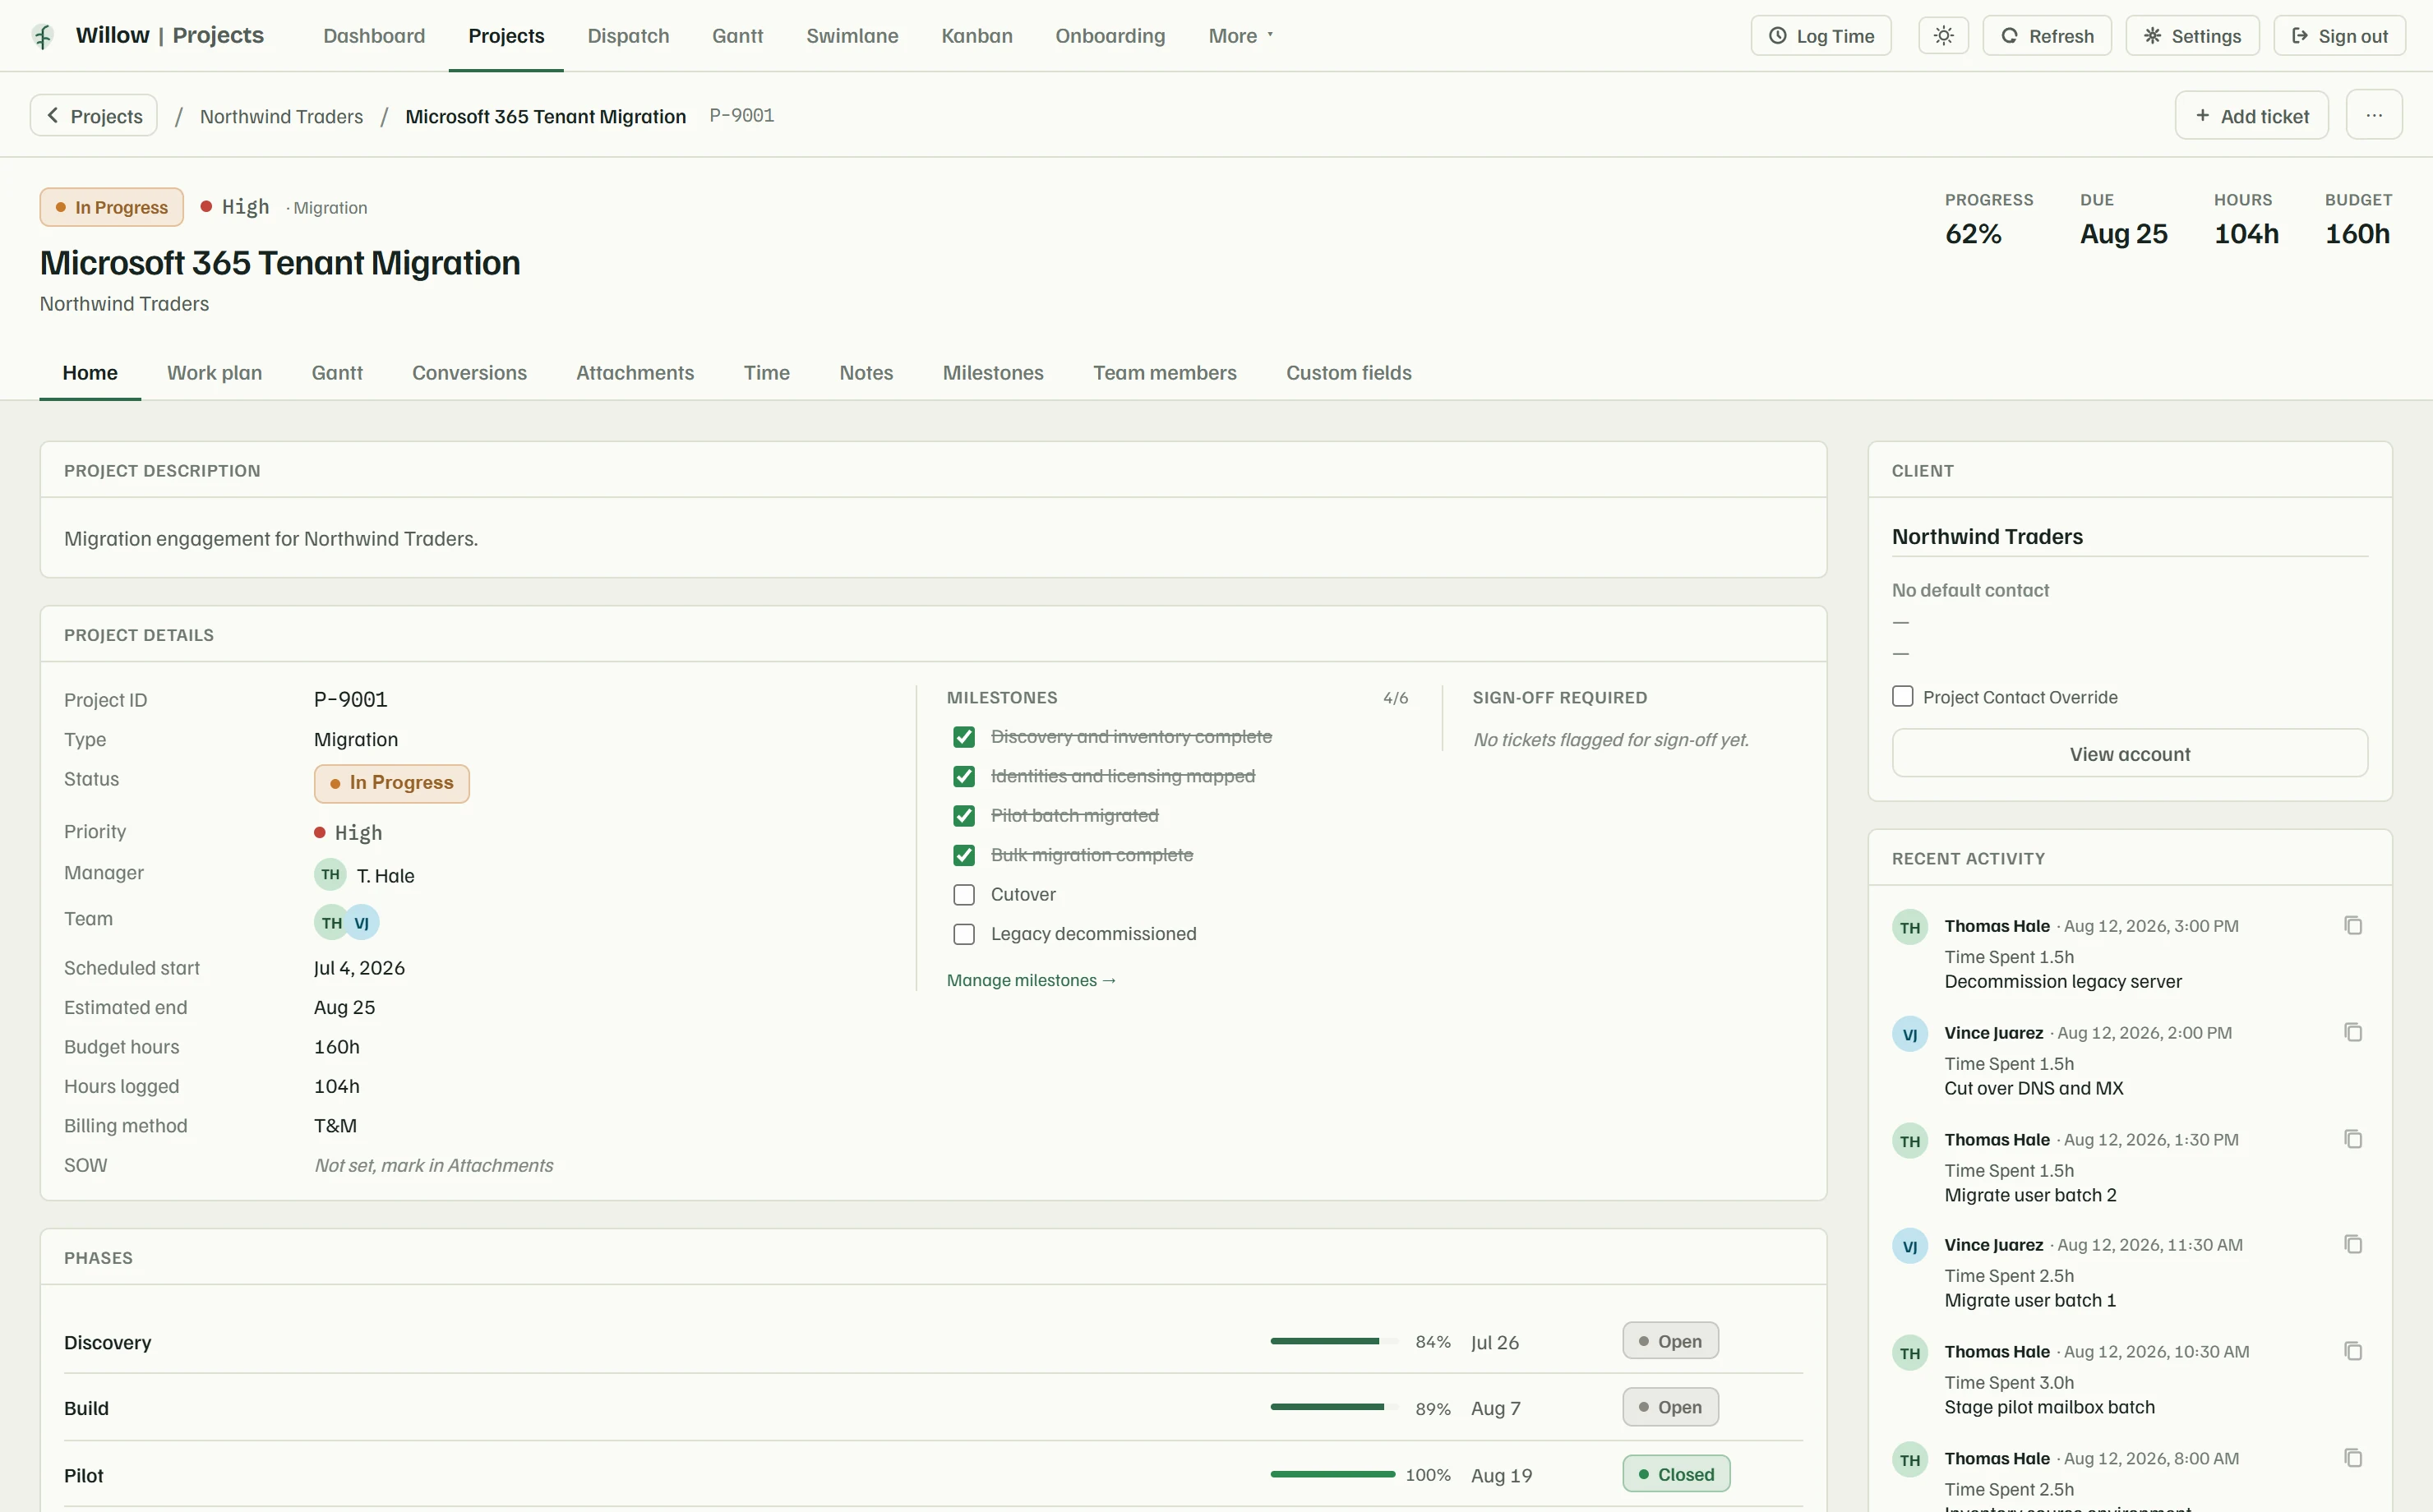Open Swimlane view
This screenshot has height=1512, width=2433.
[852, 36]
